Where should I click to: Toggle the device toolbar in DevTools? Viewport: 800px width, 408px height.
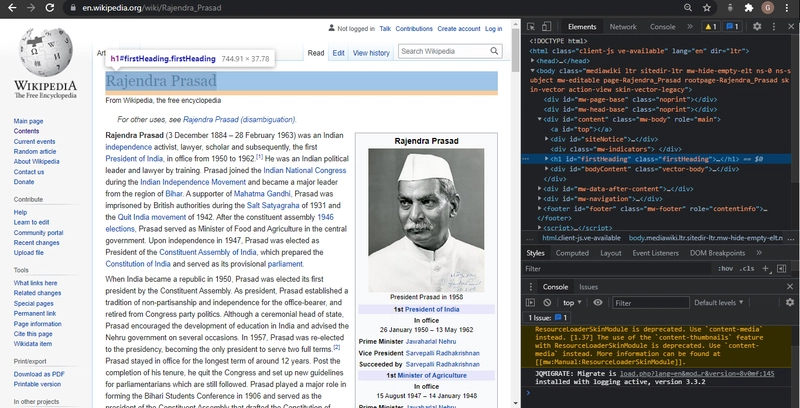(x=546, y=27)
